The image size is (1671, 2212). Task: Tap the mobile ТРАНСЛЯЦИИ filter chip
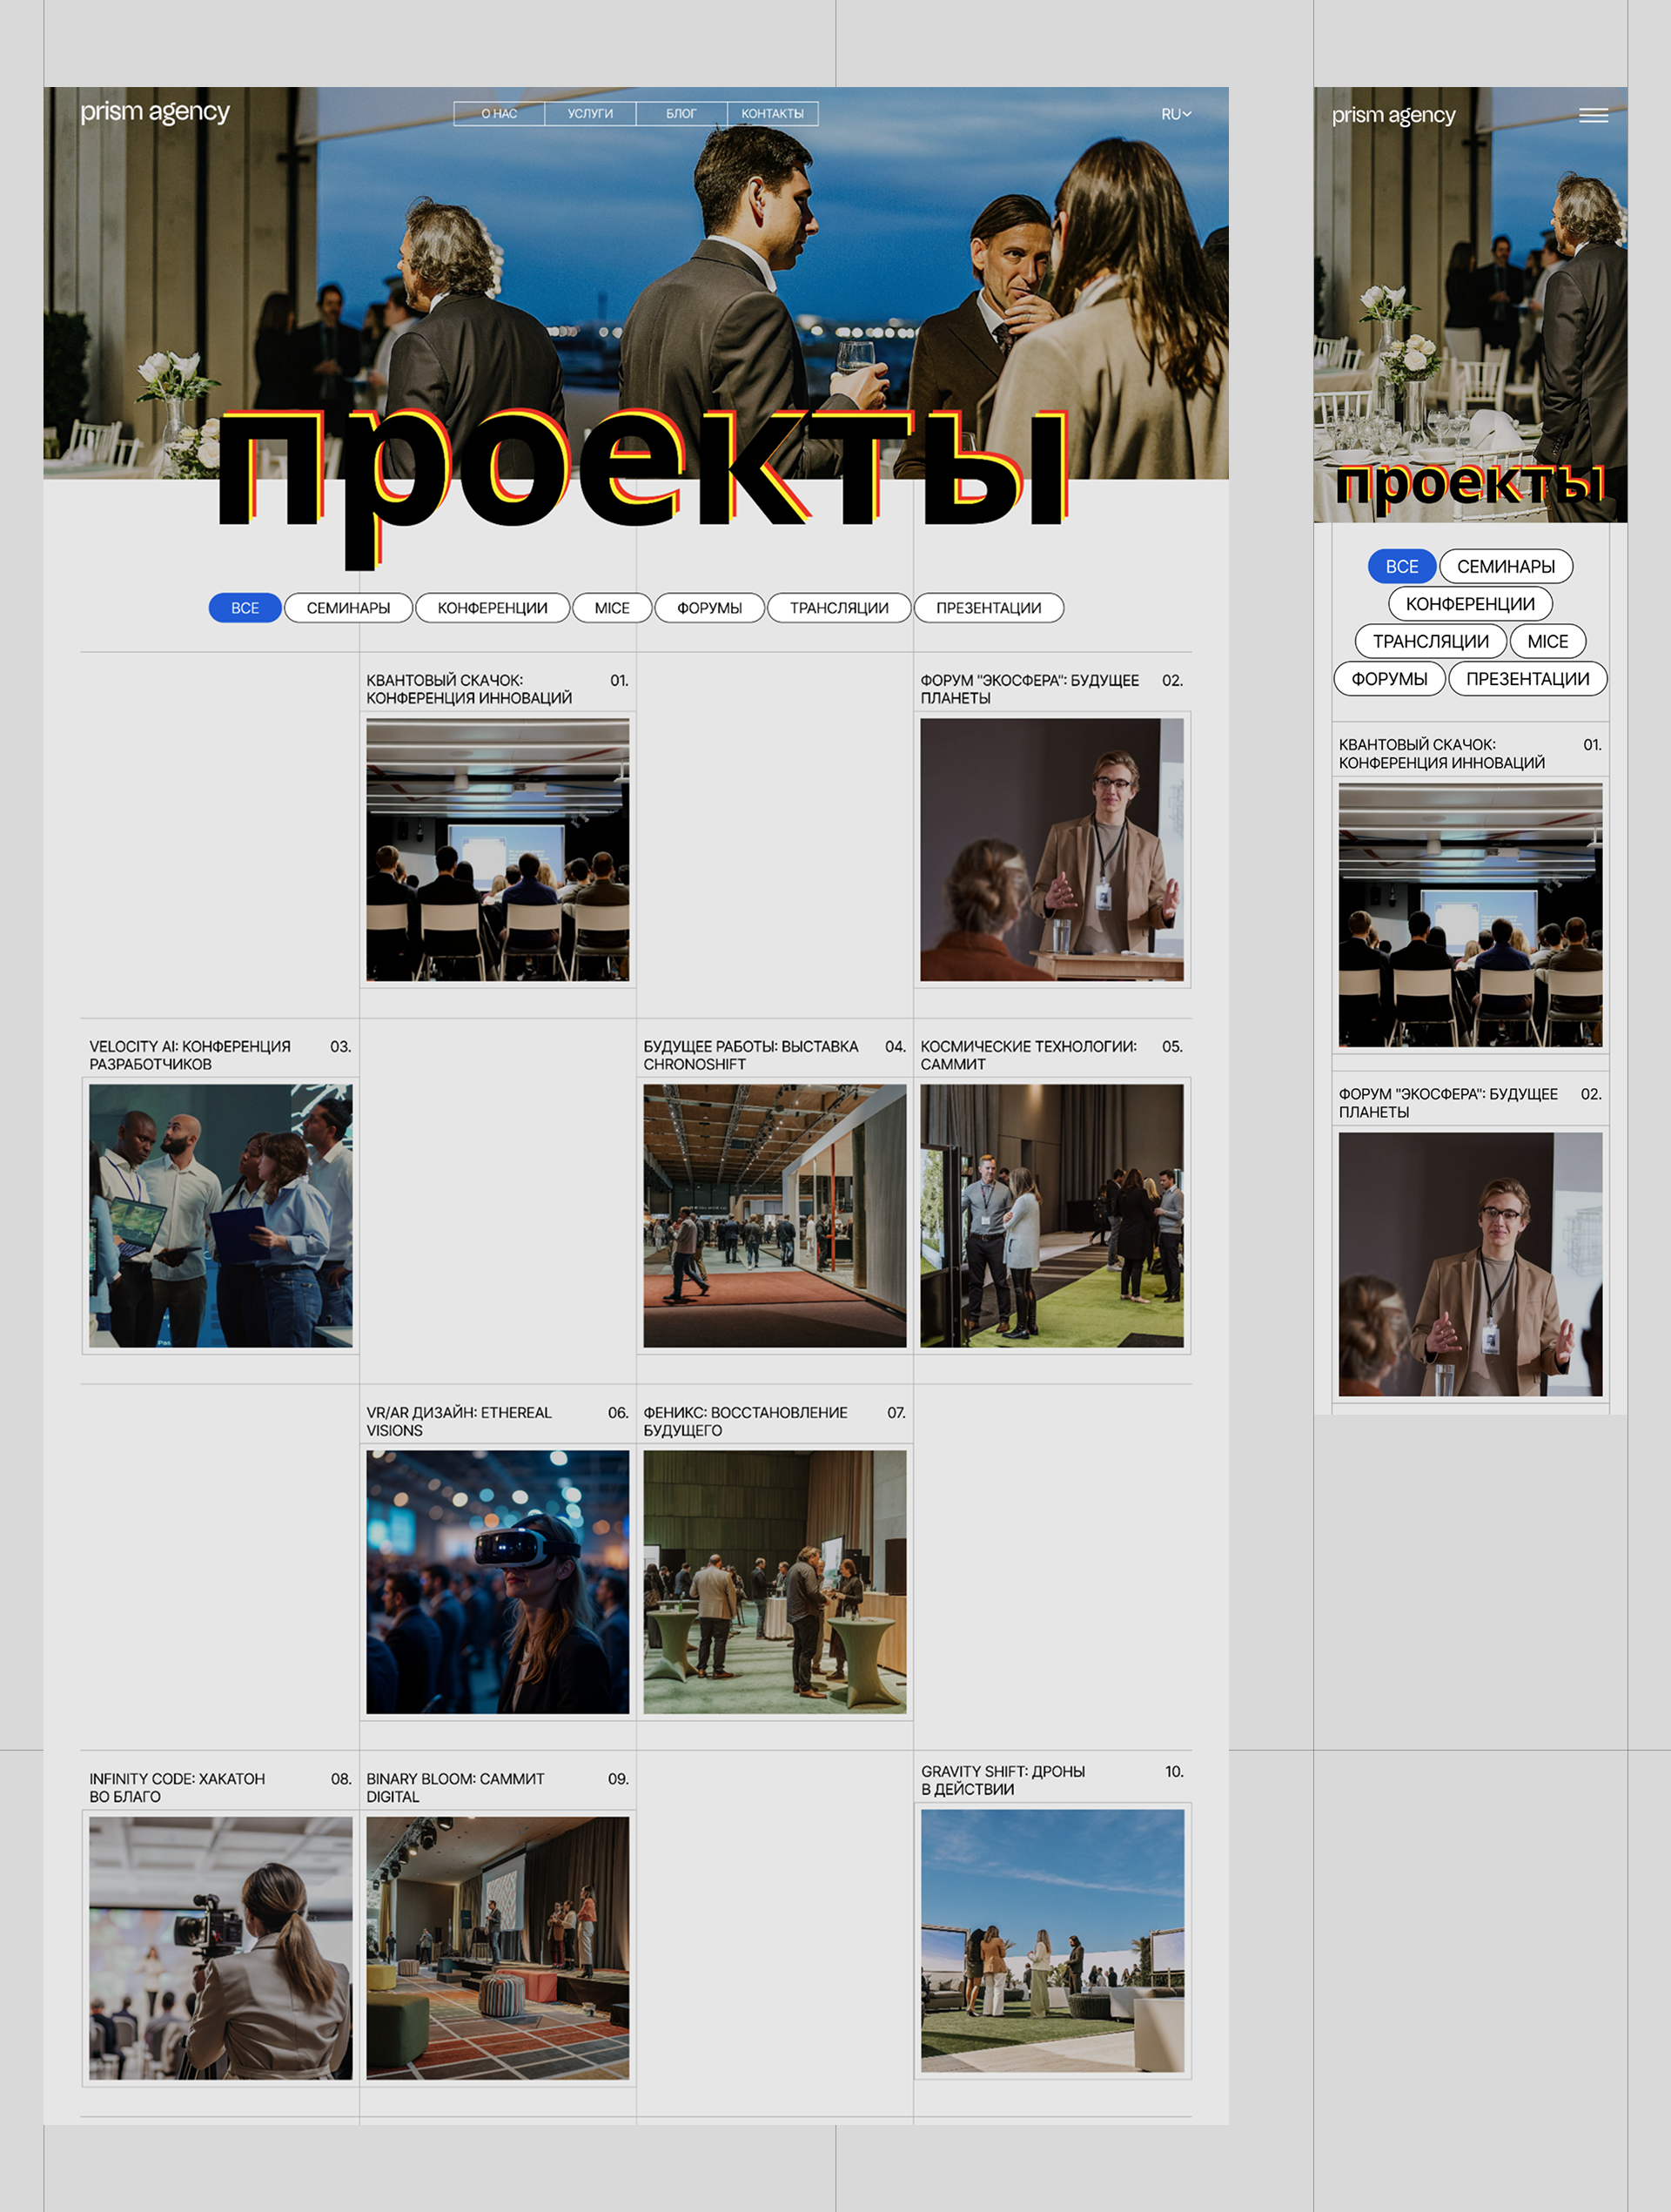pyautogui.click(x=1430, y=641)
